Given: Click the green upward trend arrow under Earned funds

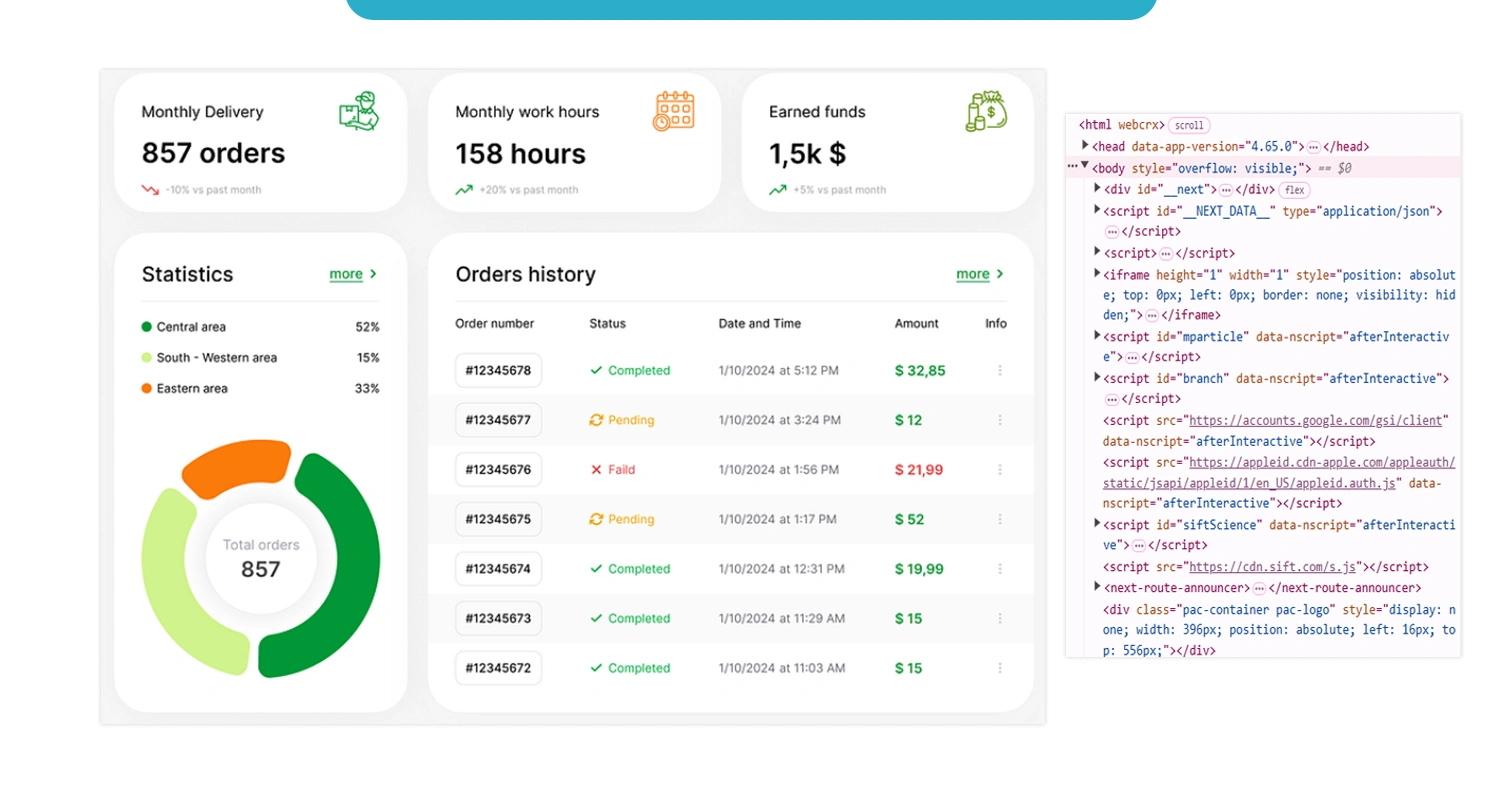Looking at the screenshot, I should point(778,189).
